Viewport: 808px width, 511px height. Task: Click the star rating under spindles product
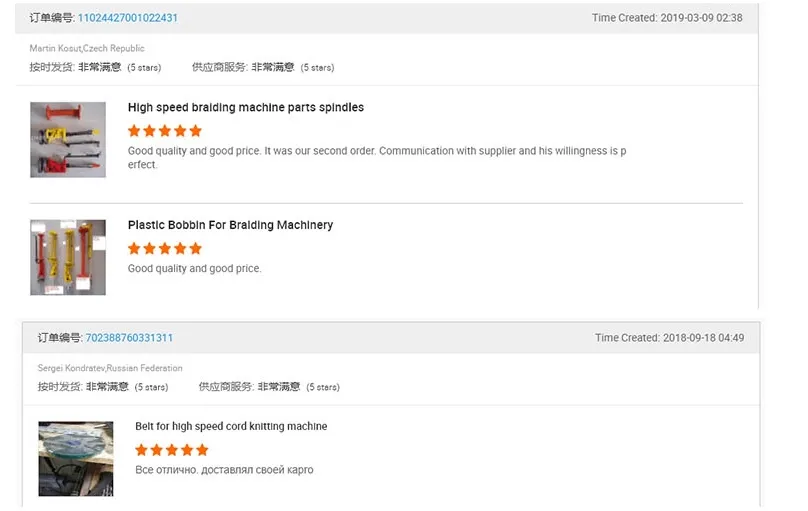tap(165, 131)
